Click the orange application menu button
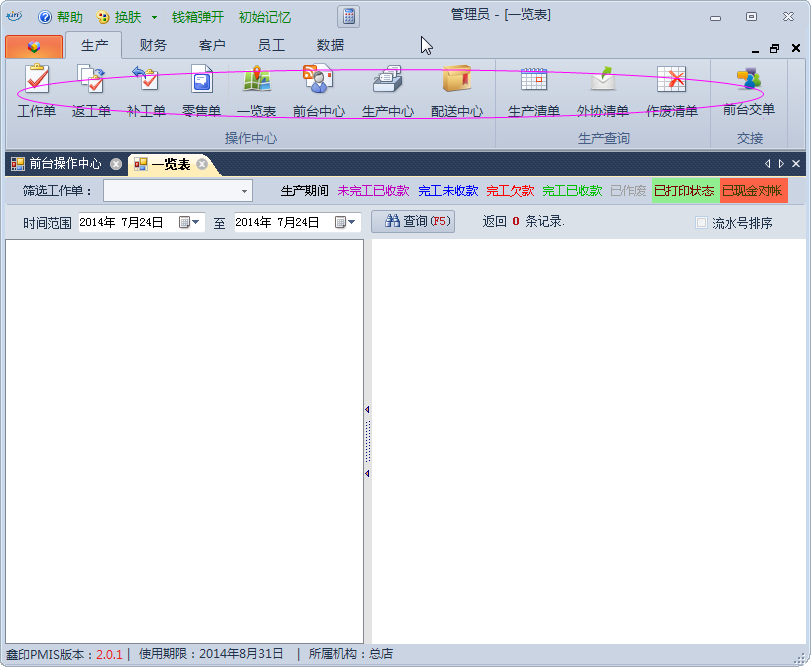Viewport: 811px width, 667px height. (34, 47)
